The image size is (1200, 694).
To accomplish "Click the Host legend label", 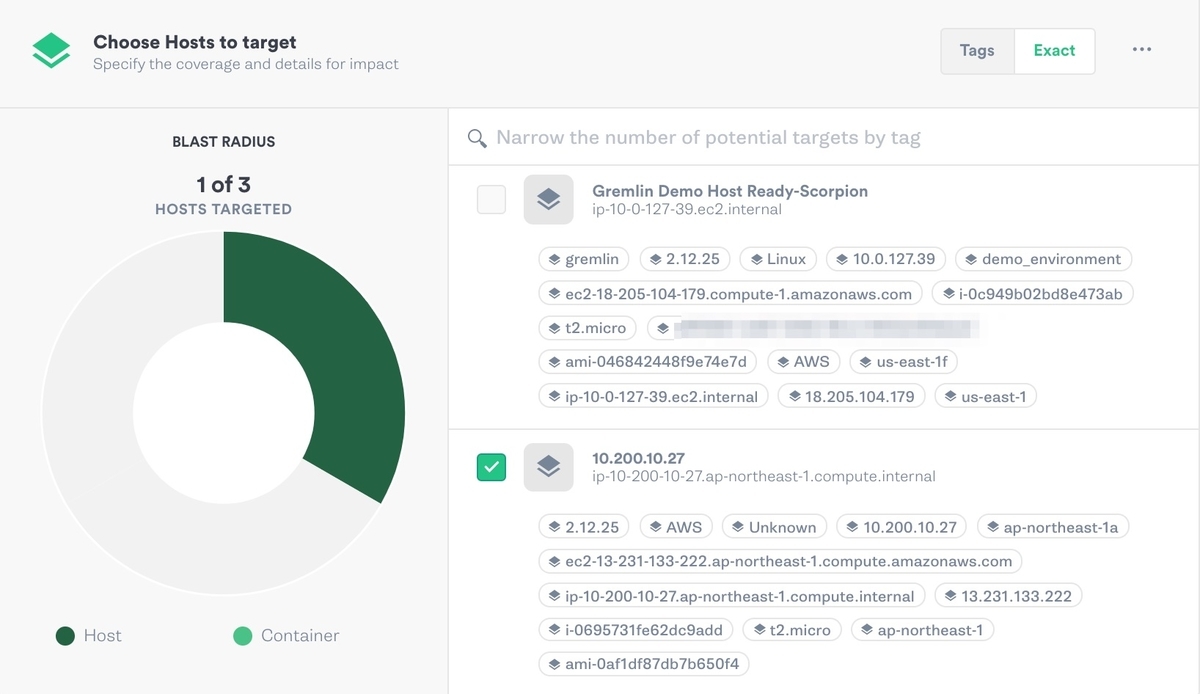I will pyautogui.click(x=102, y=636).
